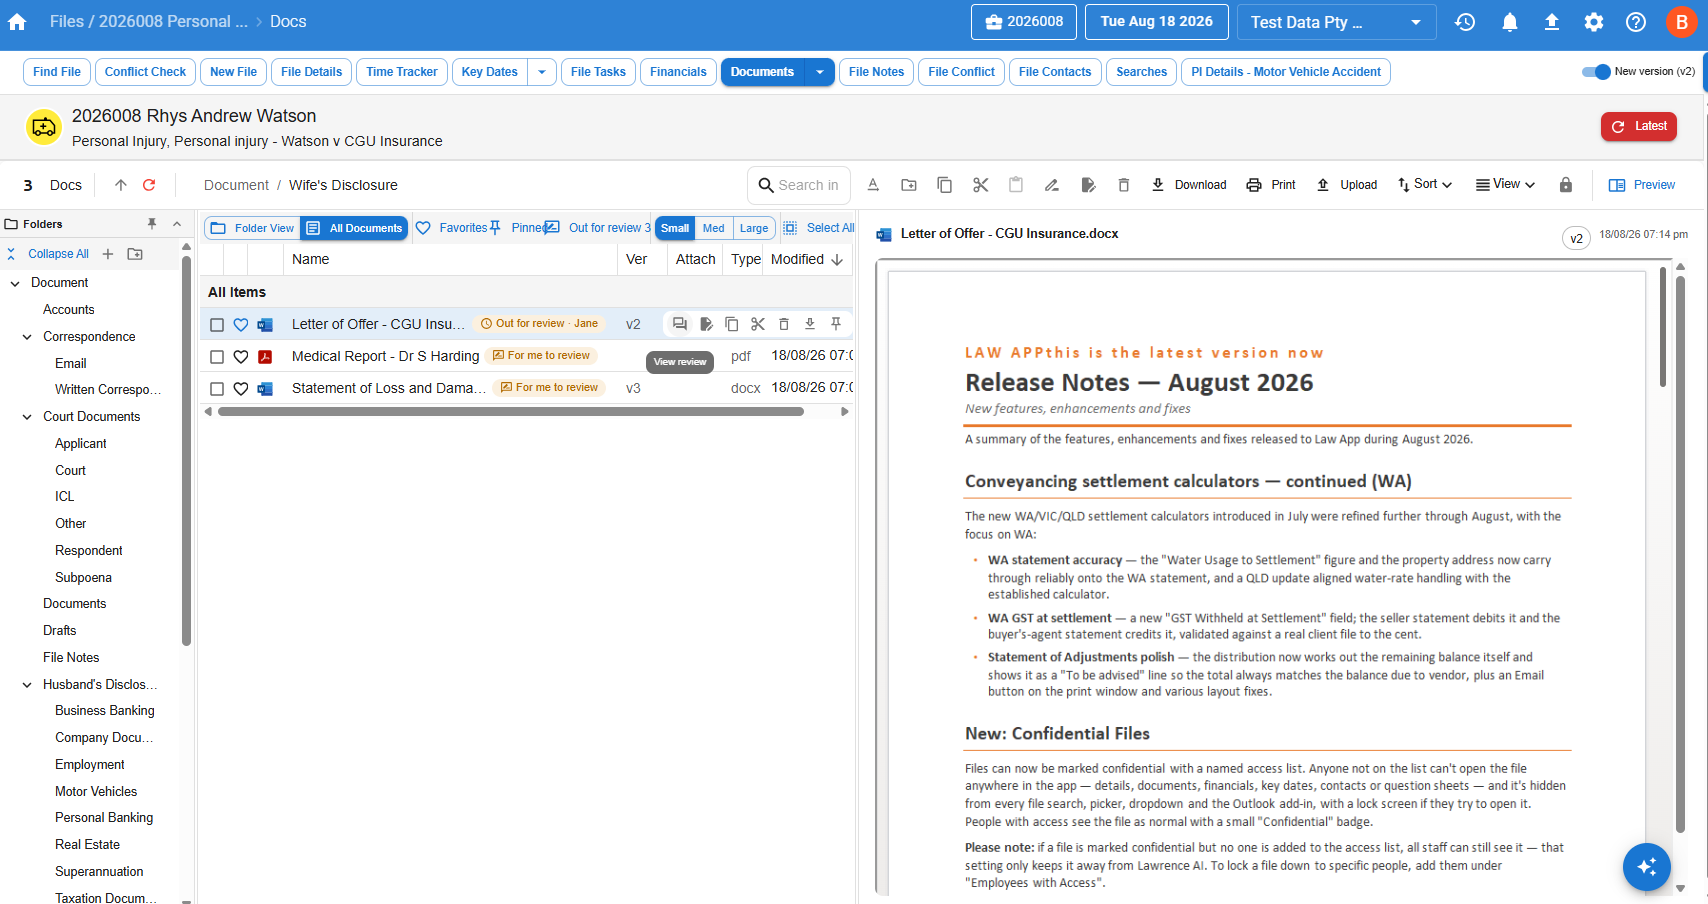This screenshot has height=904, width=1708.
Task: Click the lock icon in the toolbar
Action: click(x=1566, y=185)
